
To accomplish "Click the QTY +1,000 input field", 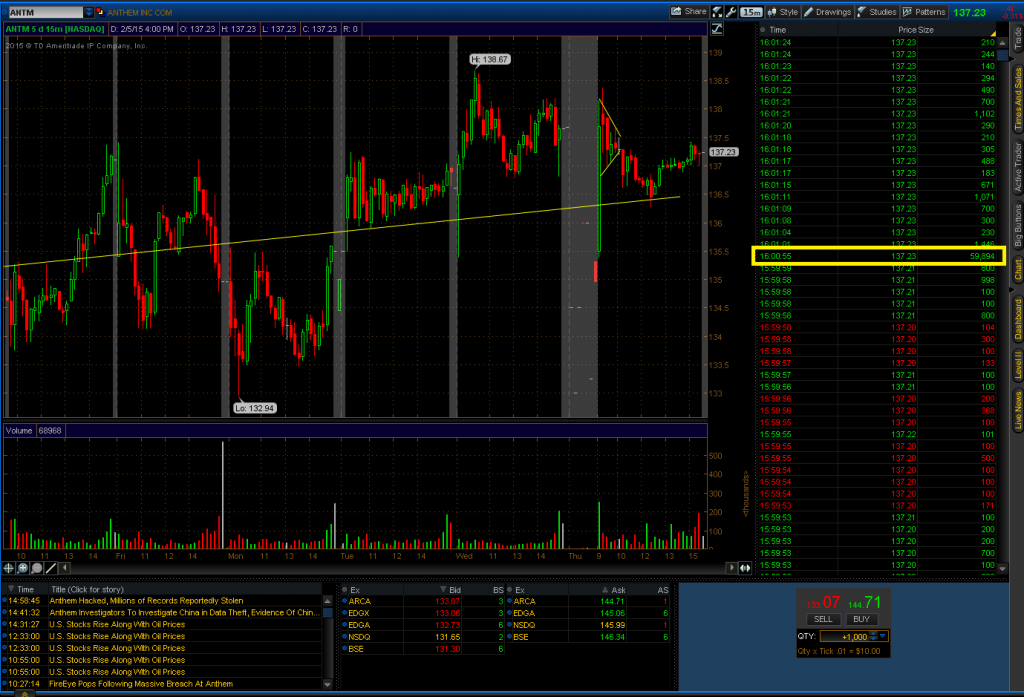I will click(844, 636).
